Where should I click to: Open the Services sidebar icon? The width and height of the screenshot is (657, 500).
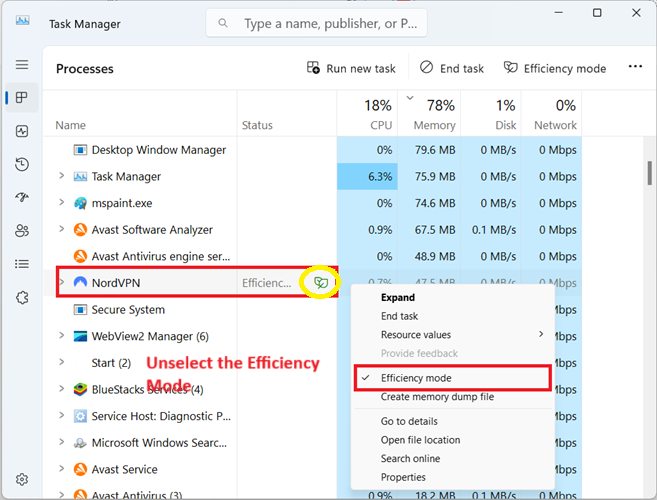coord(22,298)
